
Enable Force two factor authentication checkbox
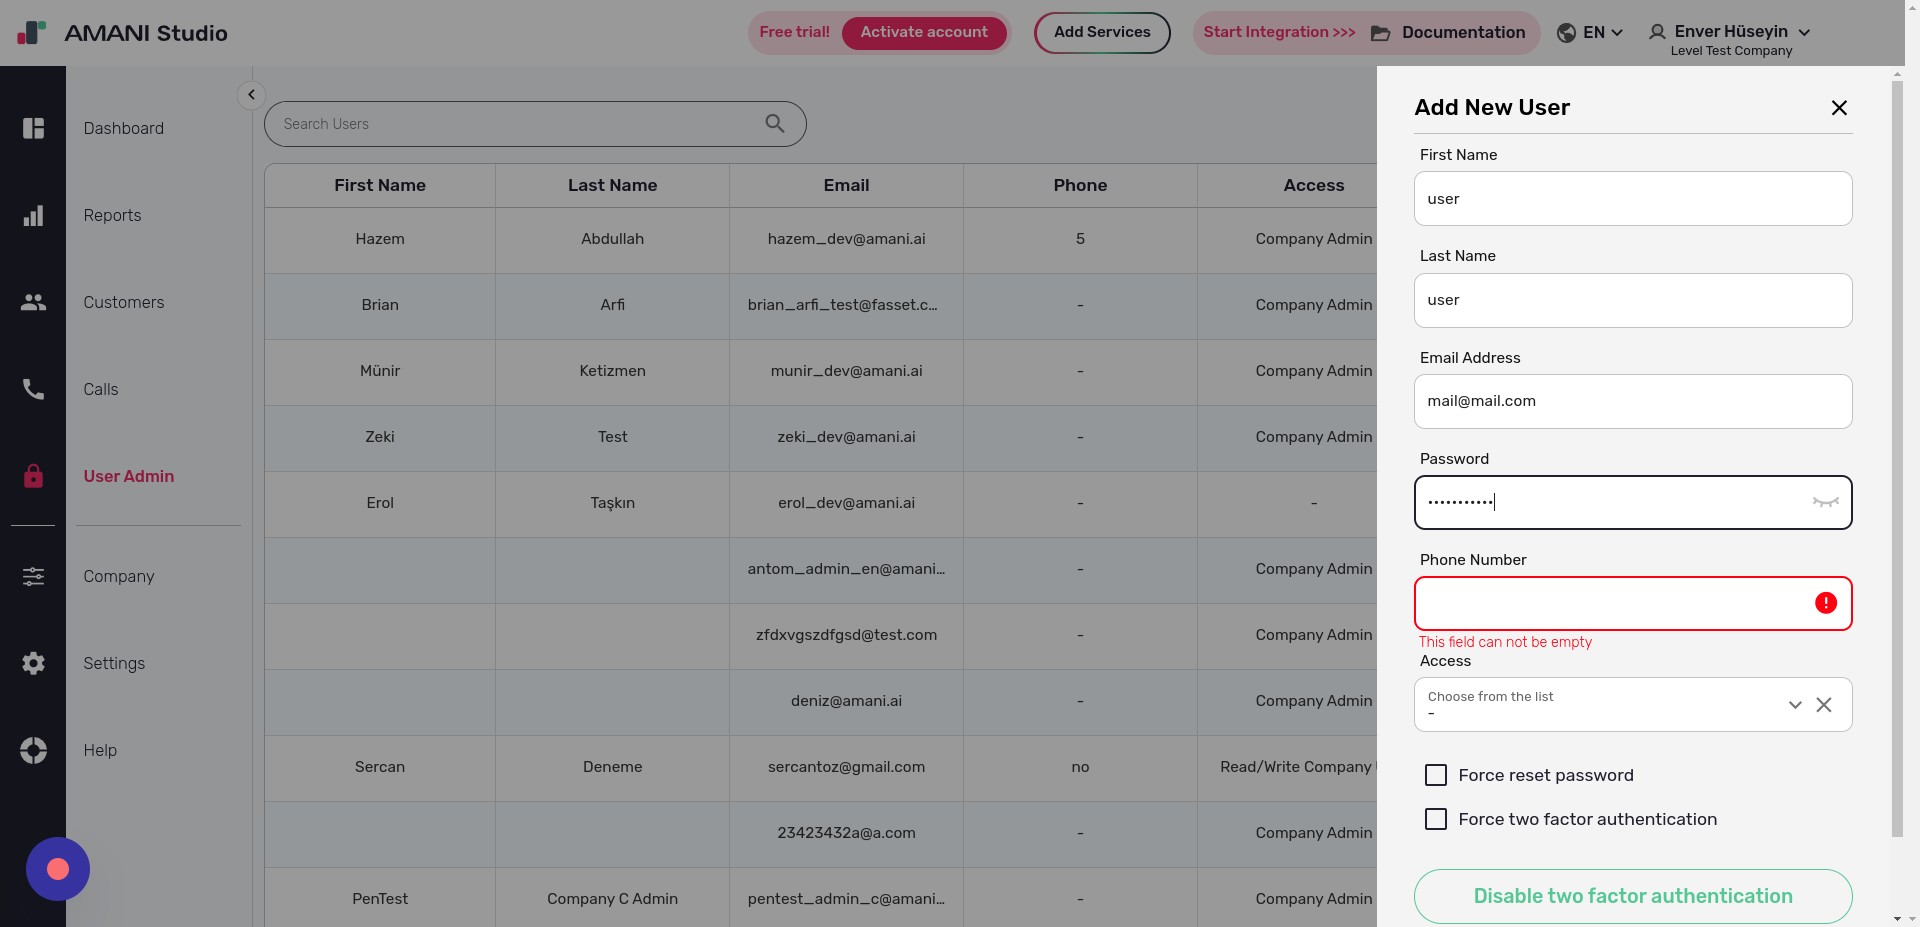point(1435,819)
